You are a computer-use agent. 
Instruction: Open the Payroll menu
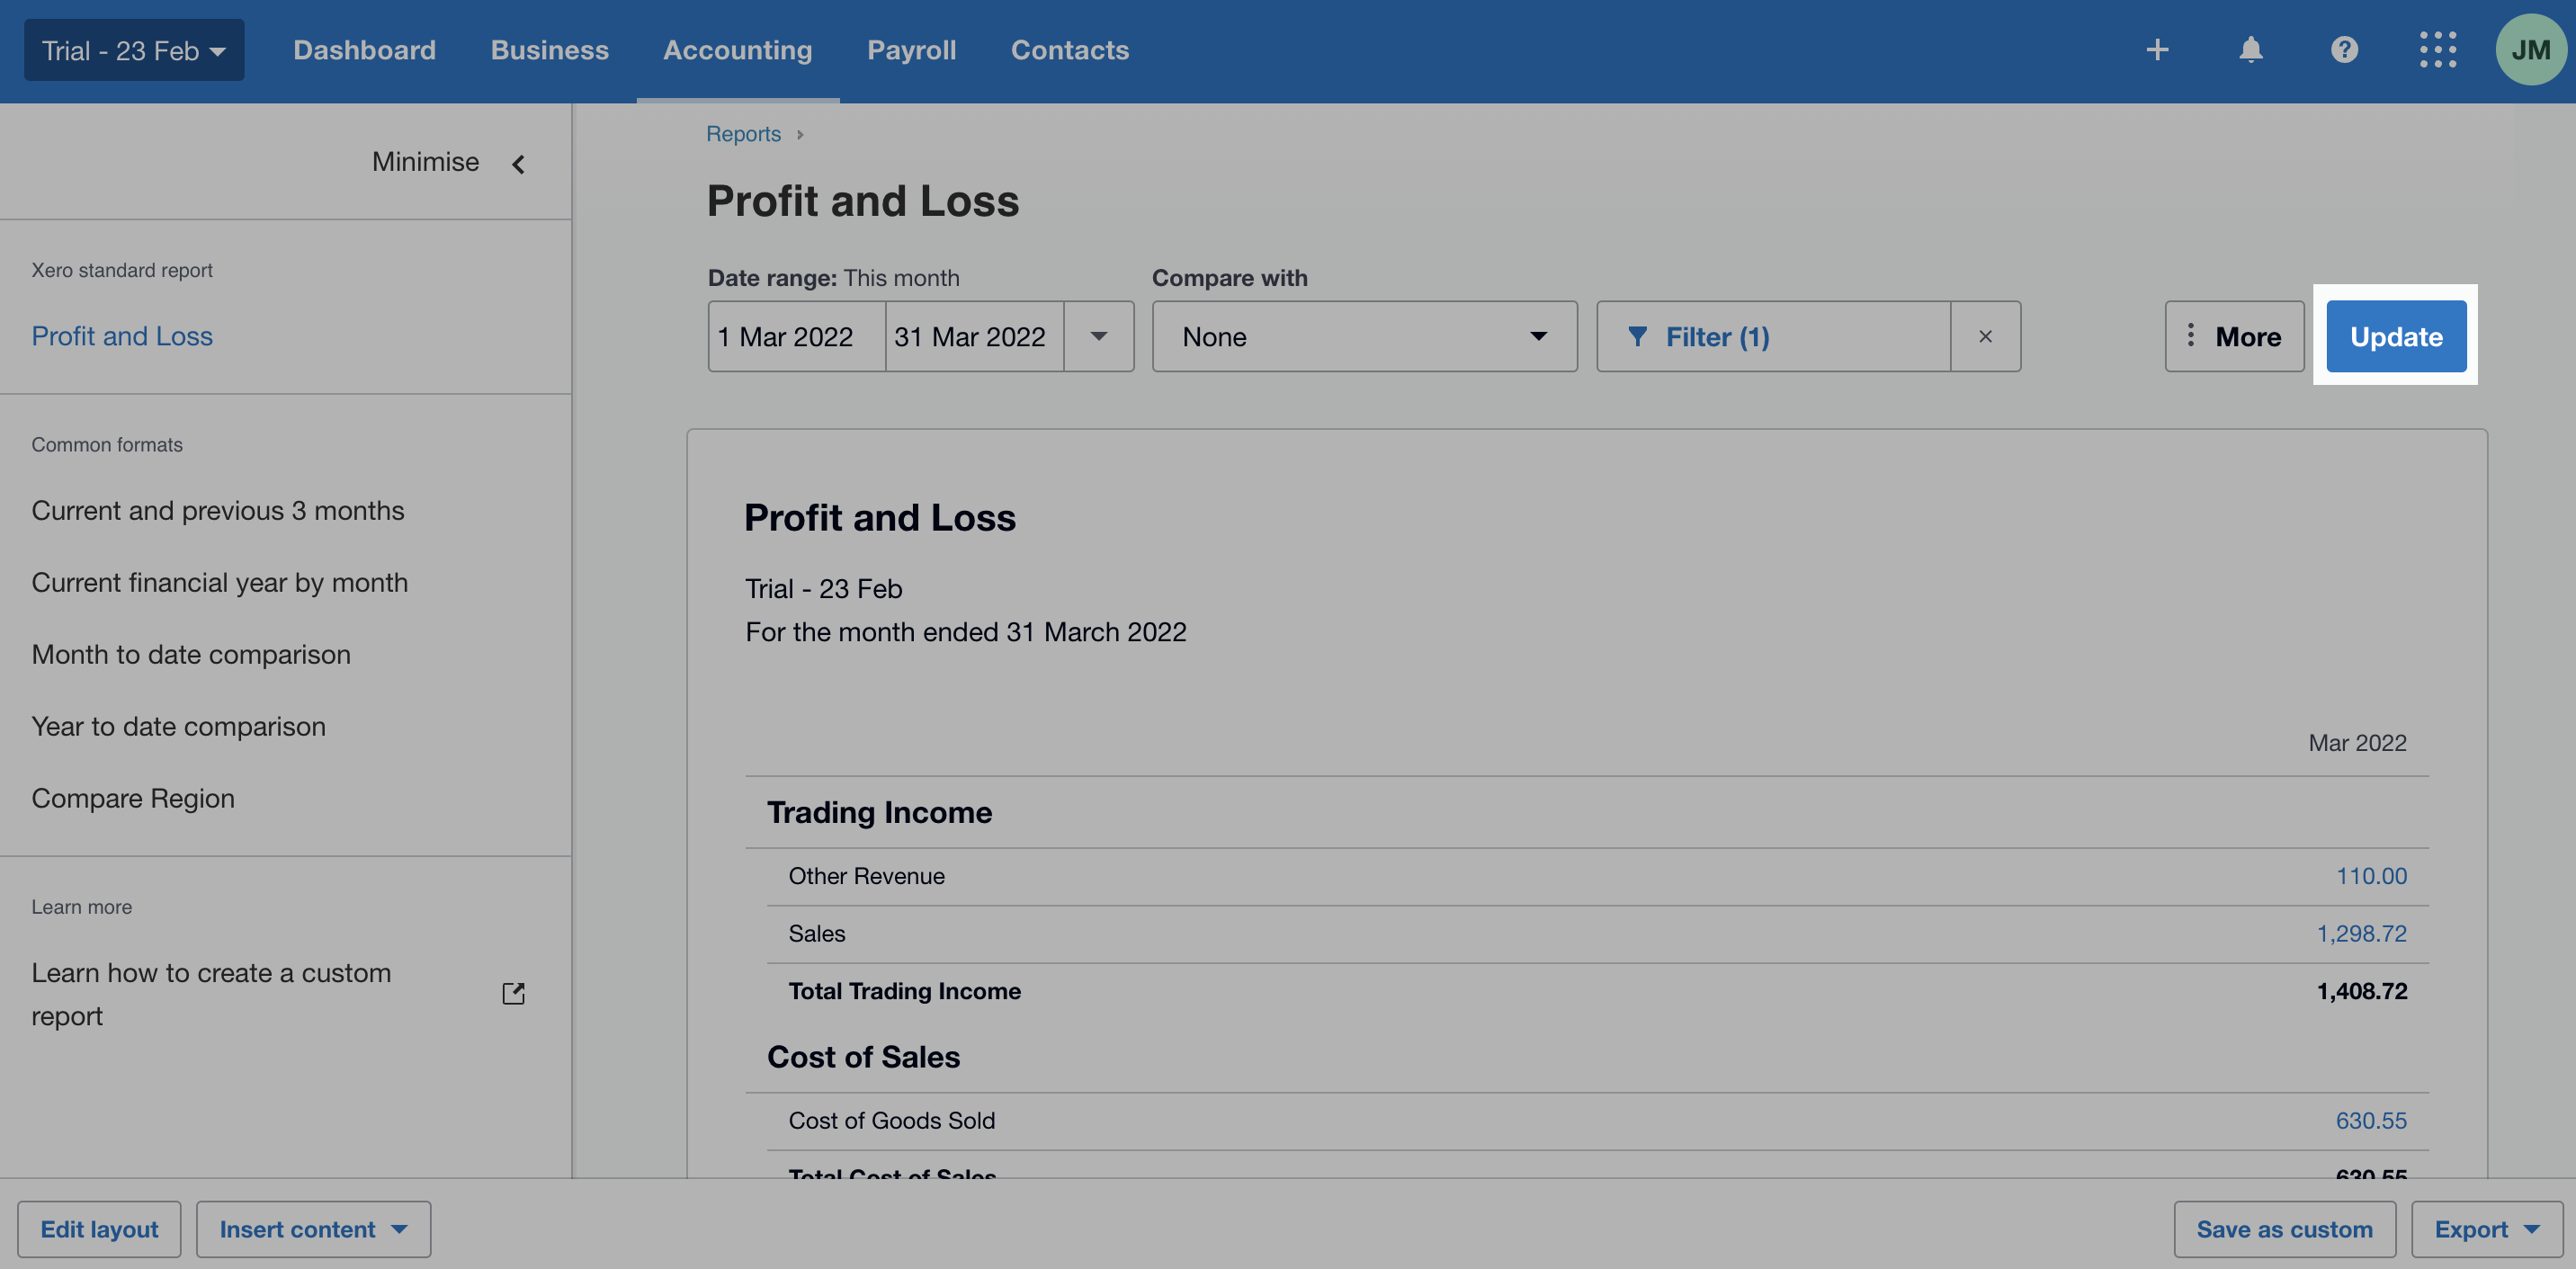click(x=911, y=50)
